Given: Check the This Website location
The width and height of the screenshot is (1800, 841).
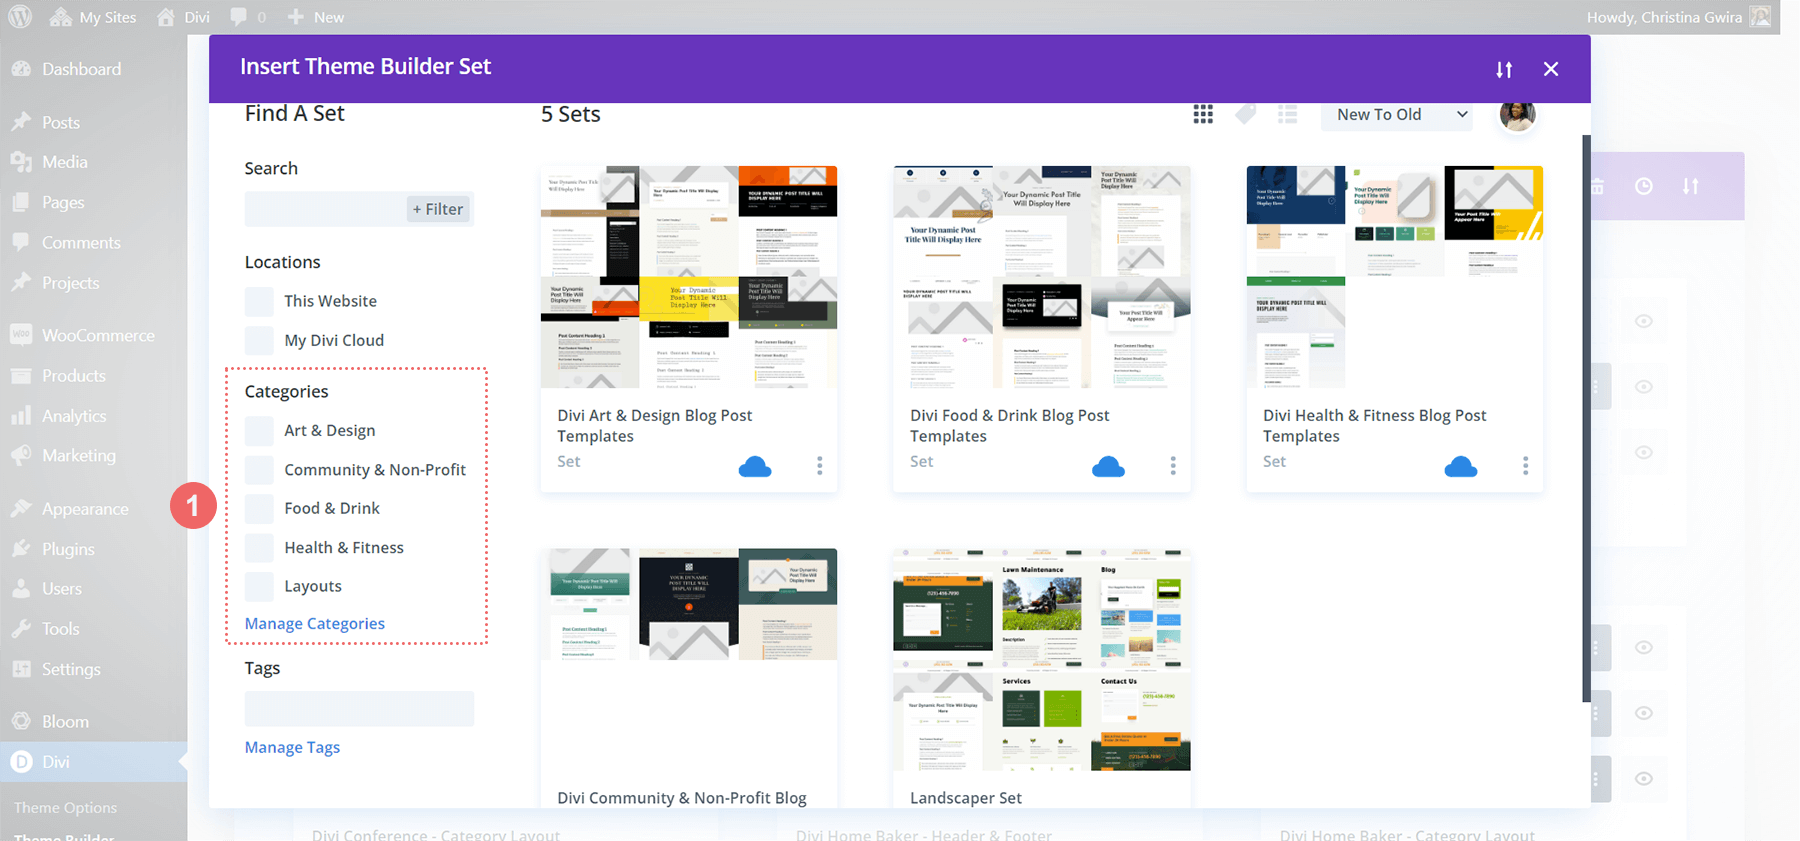Looking at the screenshot, I should point(259,301).
